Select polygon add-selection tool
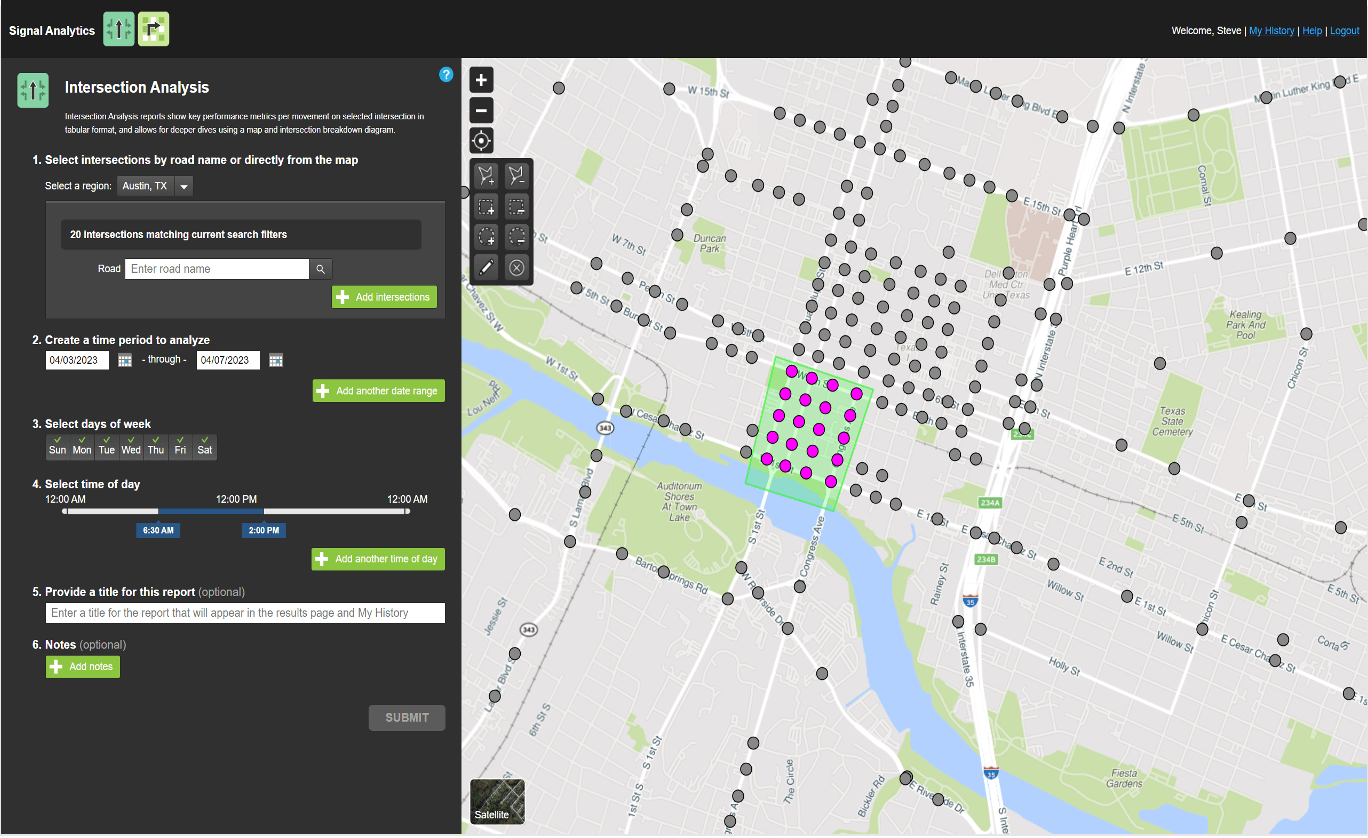 click(x=486, y=175)
